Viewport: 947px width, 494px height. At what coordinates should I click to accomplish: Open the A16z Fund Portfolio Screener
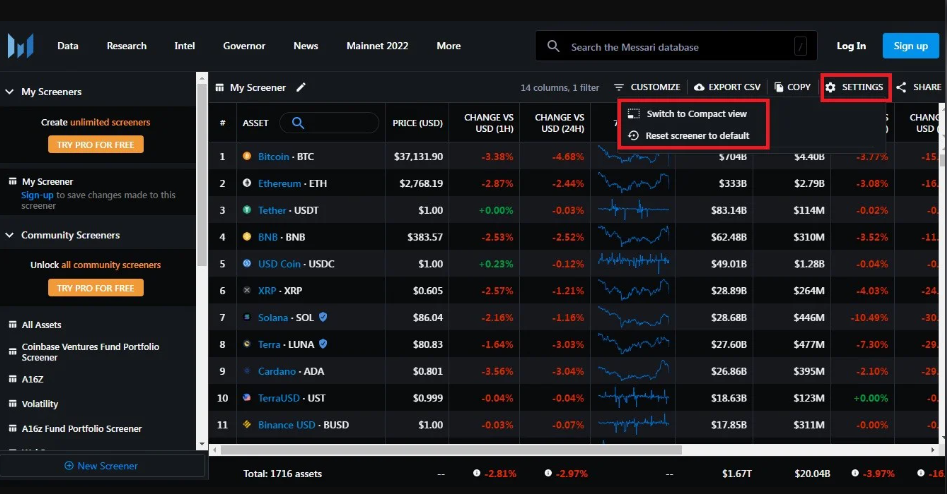pyautogui.click(x=82, y=429)
